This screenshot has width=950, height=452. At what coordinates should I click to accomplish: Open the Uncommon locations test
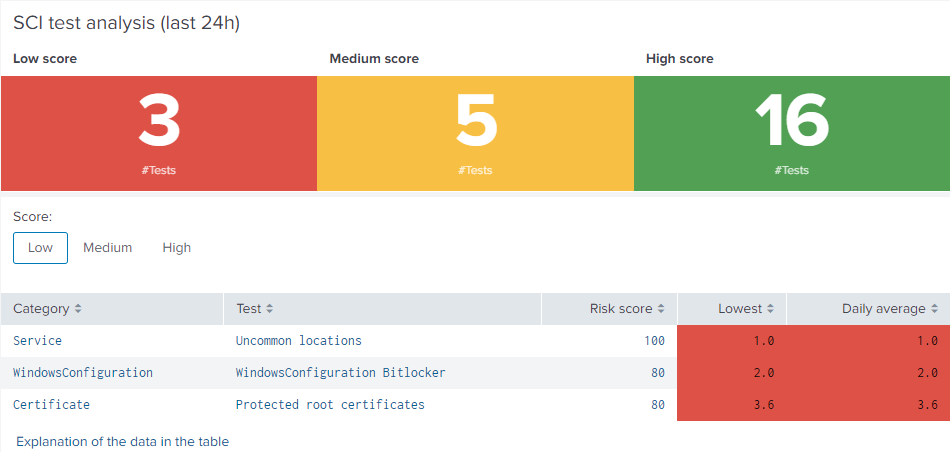click(x=298, y=341)
